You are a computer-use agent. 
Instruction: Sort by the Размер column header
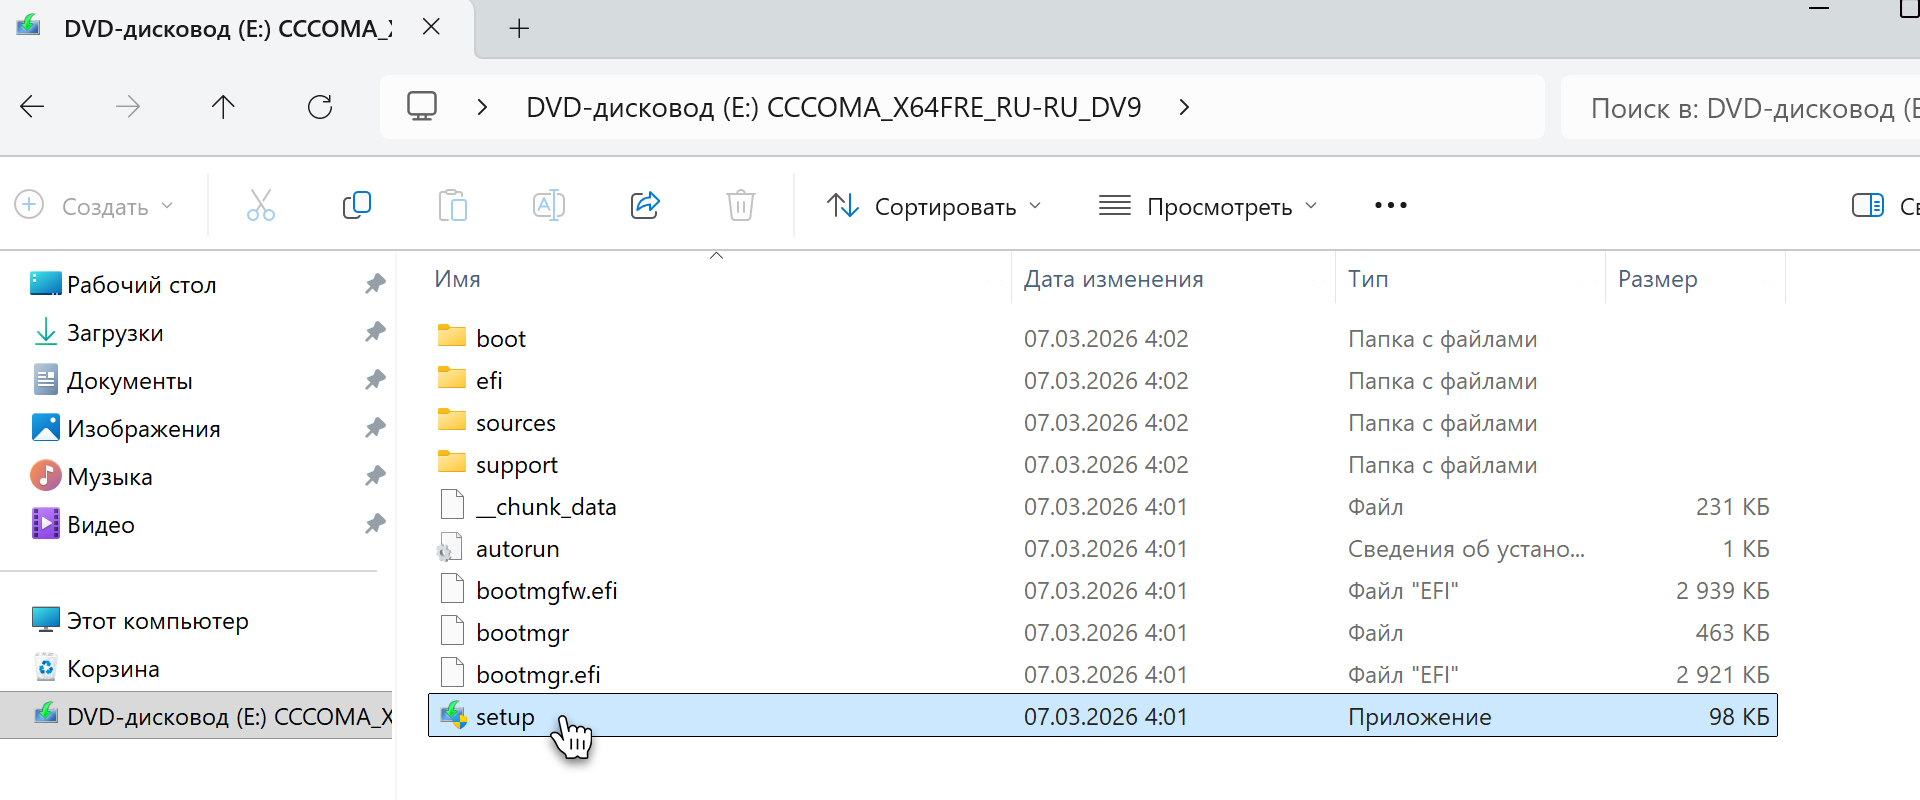click(1657, 279)
